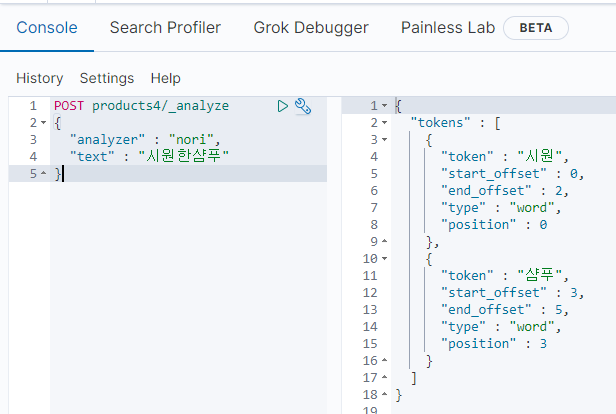Screen dimensions: 616x414
Task: Fold second token object at response line 10
Action: (x=386, y=259)
